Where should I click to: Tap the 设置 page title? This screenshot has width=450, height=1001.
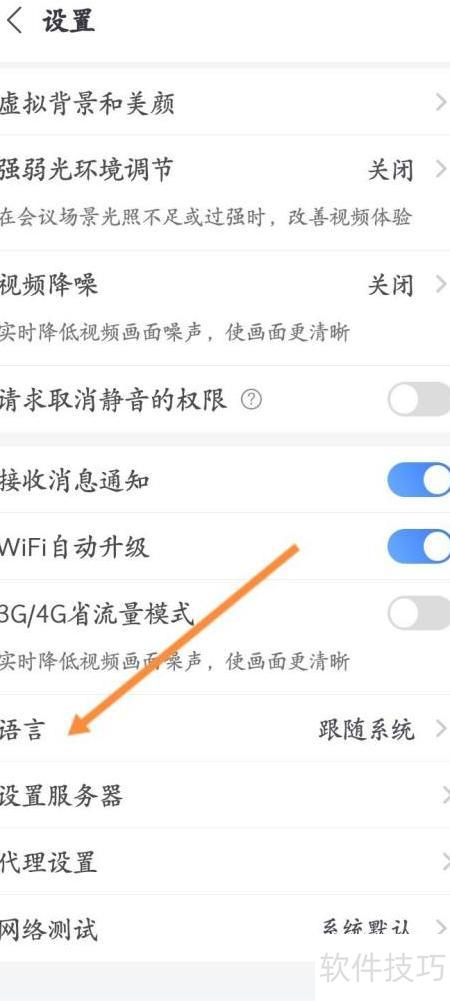click(69, 20)
